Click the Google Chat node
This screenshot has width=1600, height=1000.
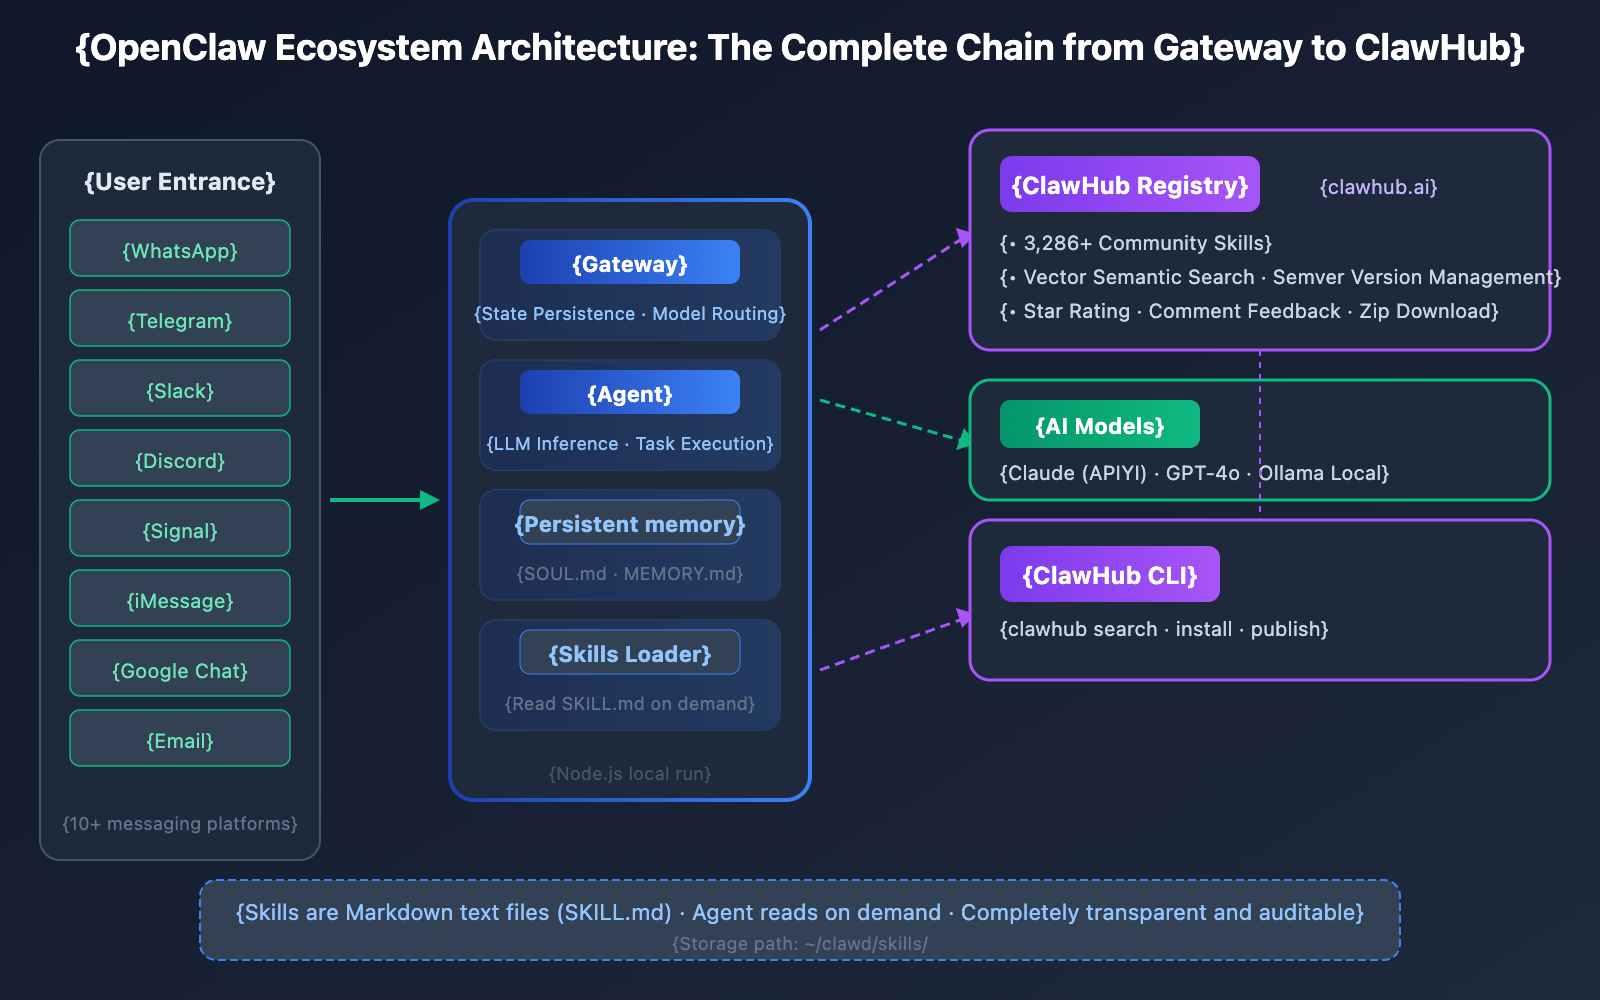[x=179, y=669]
